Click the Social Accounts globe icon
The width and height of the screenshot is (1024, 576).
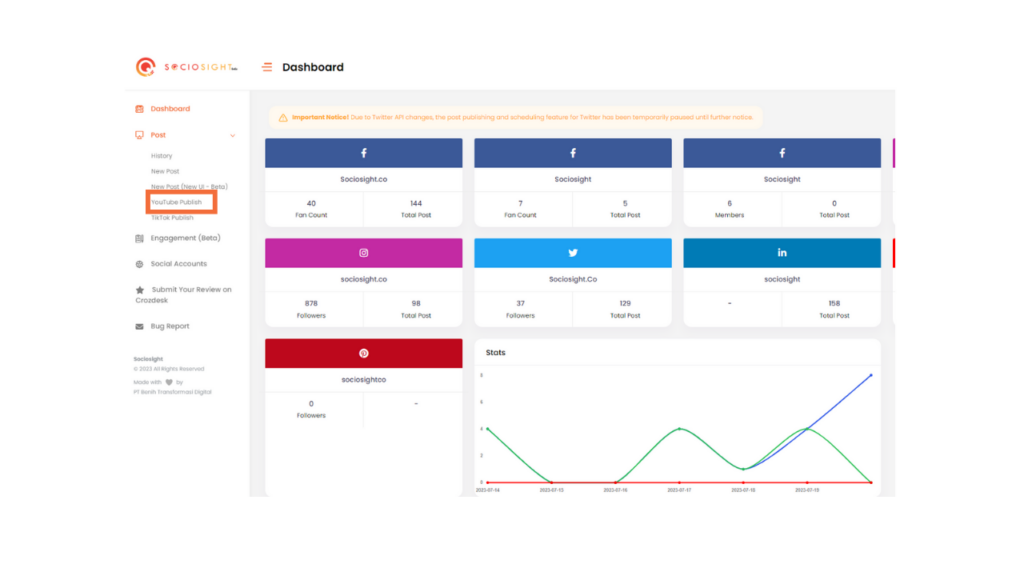coord(139,264)
